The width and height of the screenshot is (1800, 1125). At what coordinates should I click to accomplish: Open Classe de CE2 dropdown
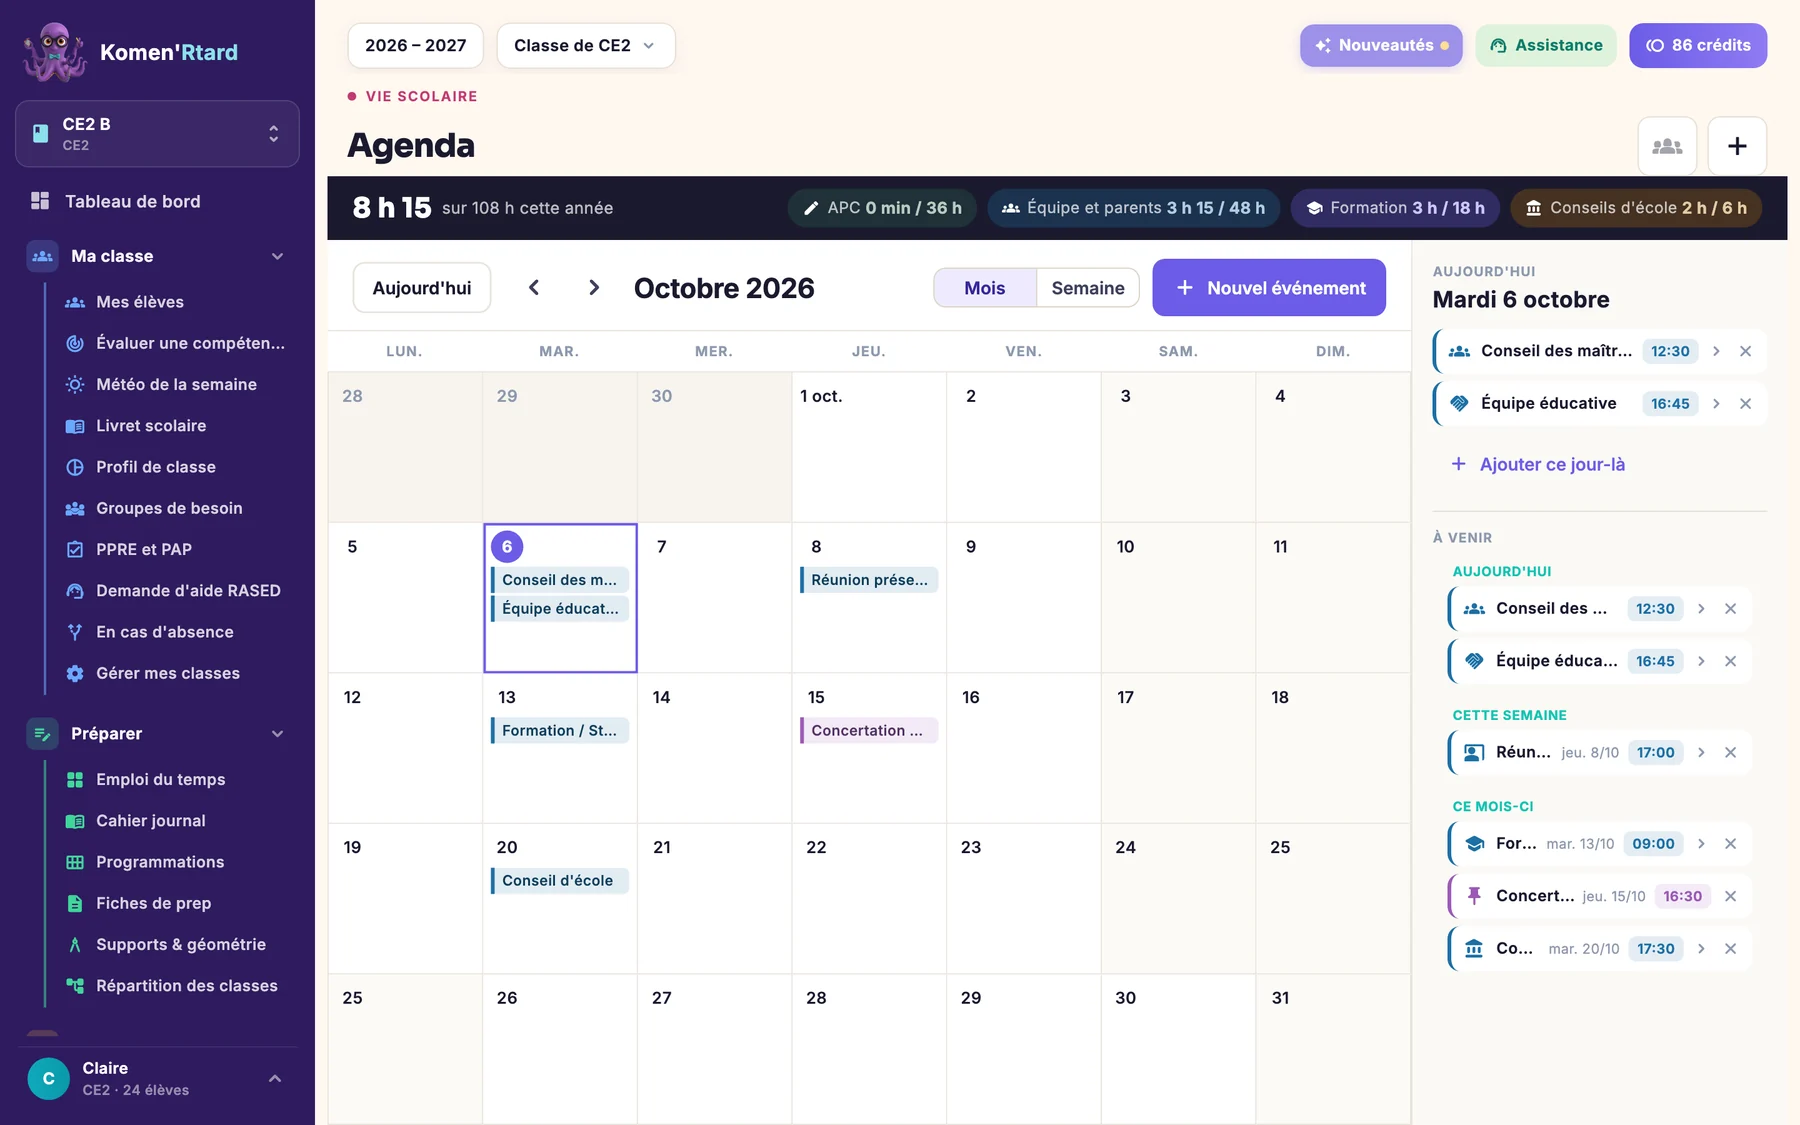tap(585, 46)
